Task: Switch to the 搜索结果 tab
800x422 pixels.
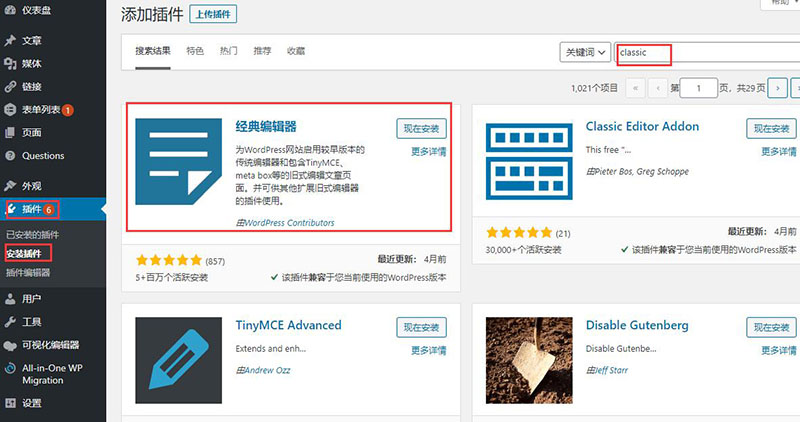Action: pyautogui.click(x=153, y=51)
